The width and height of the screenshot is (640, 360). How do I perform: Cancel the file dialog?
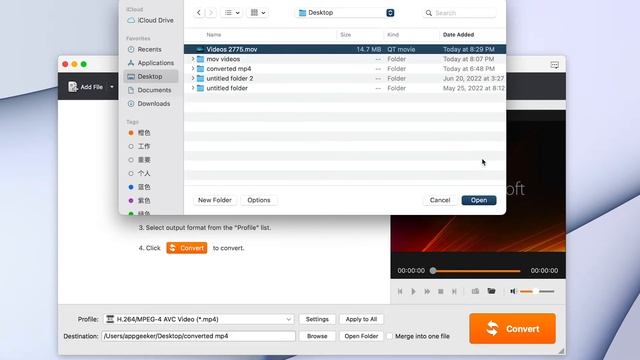pos(440,200)
